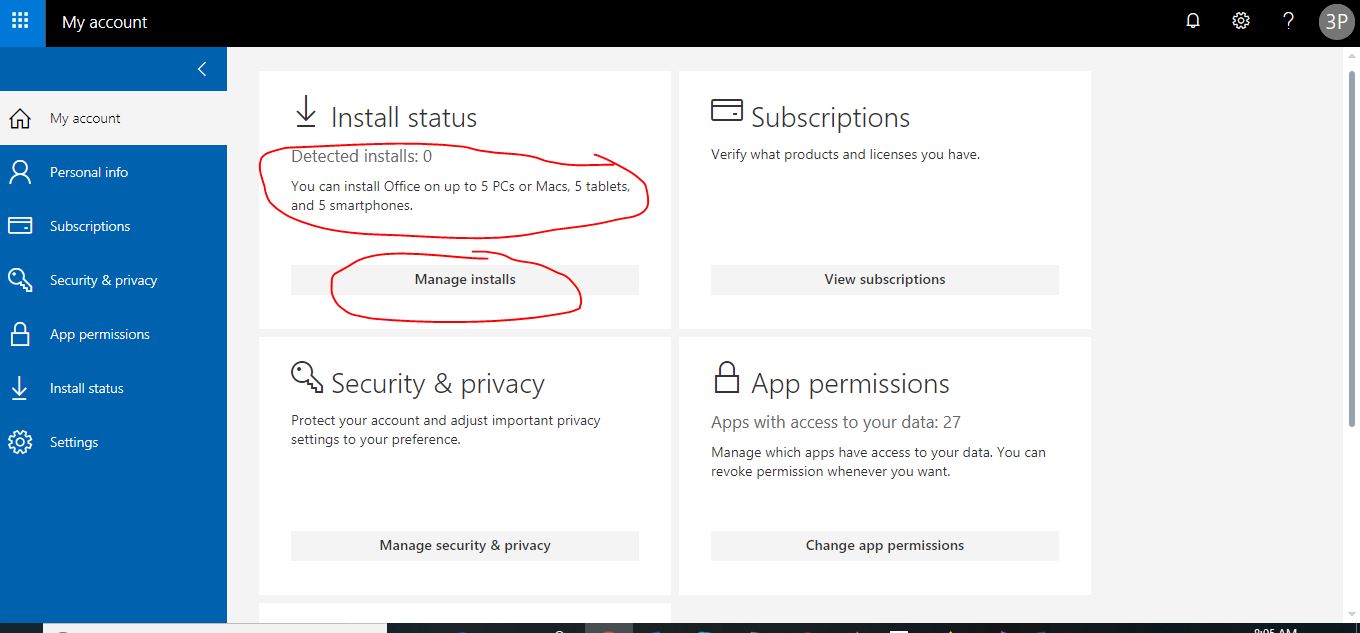Click the person icon for Personal info

click(x=20, y=172)
